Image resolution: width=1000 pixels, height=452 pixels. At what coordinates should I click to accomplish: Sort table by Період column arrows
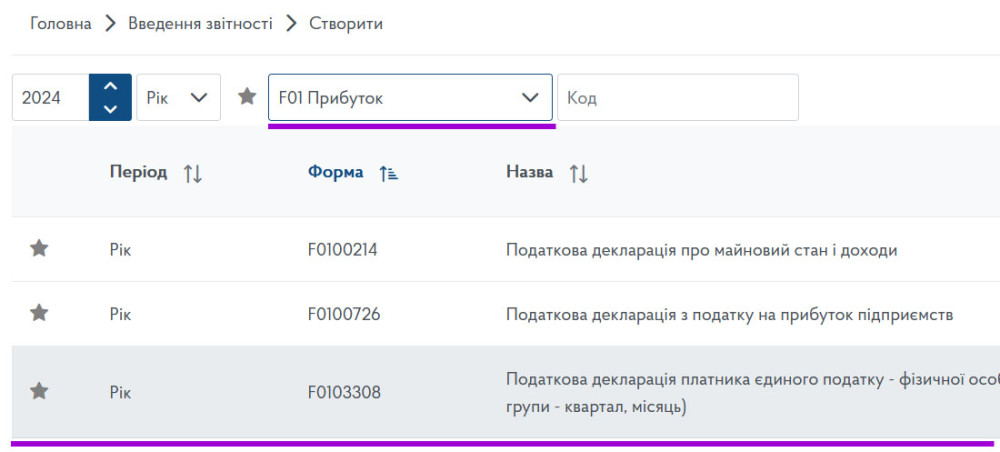click(193, 173)
